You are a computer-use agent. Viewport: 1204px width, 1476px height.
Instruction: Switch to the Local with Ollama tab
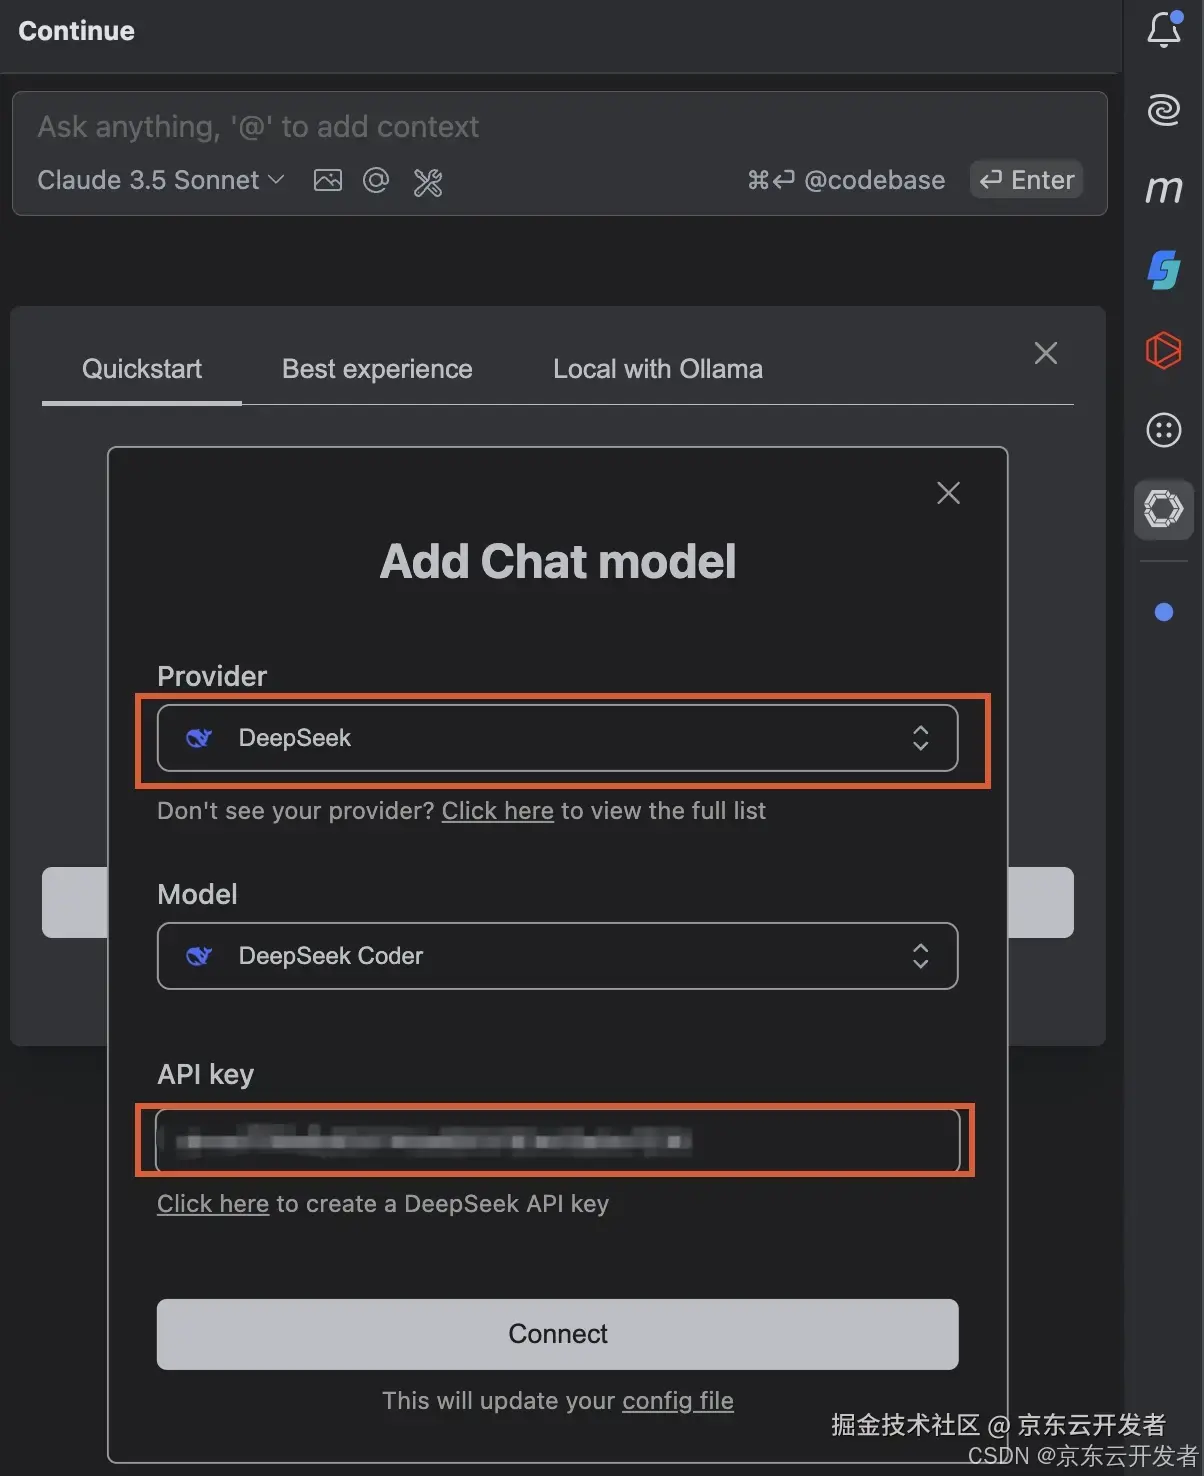pos(658,369)
